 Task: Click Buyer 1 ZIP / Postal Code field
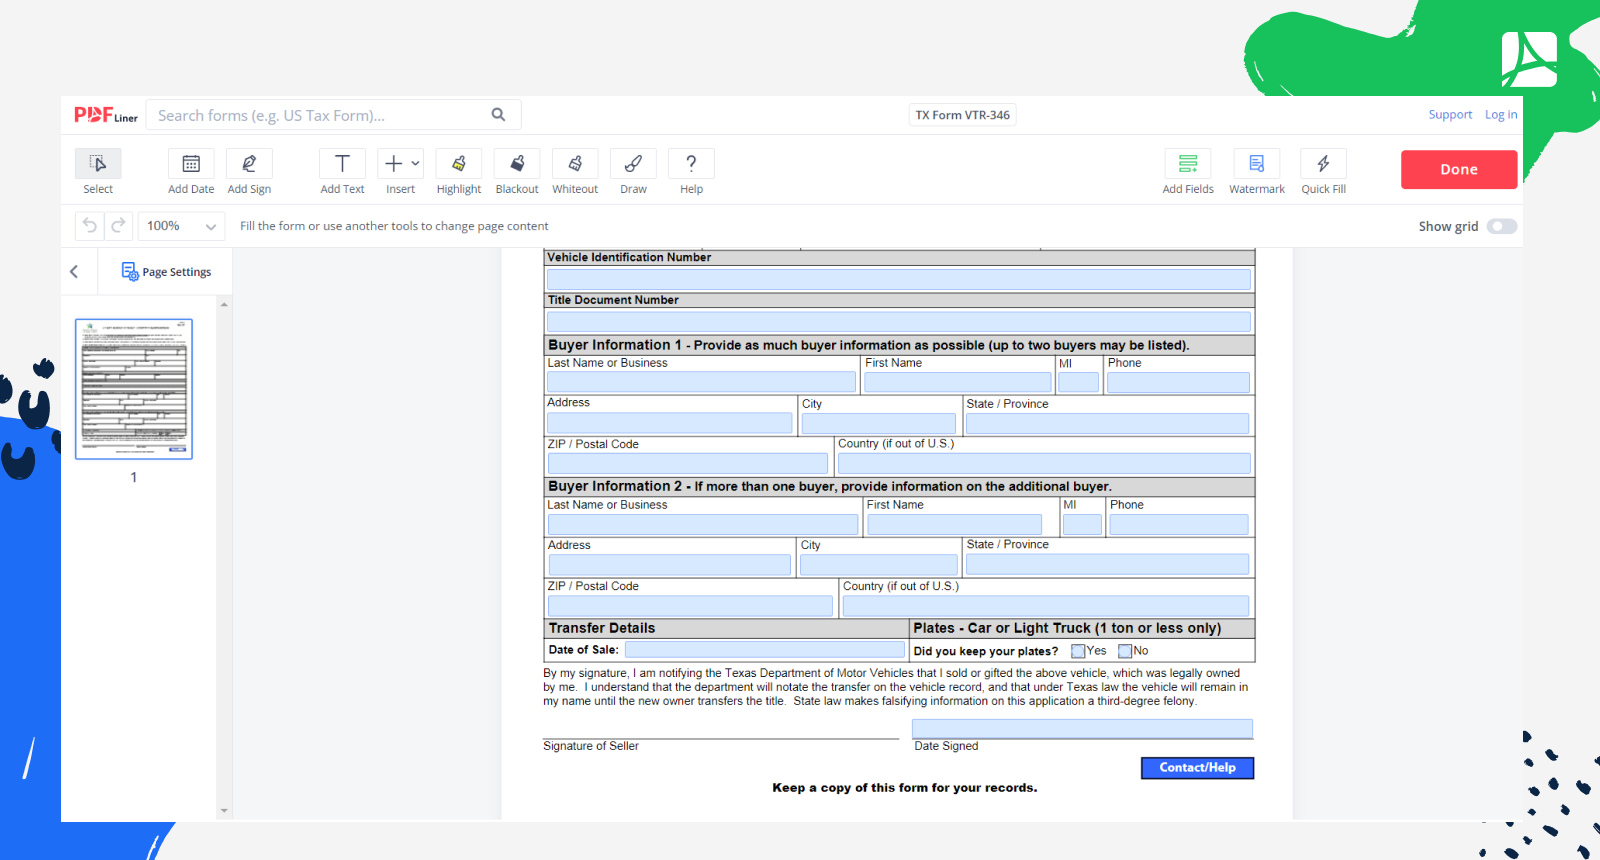click(x=687, y=464)
